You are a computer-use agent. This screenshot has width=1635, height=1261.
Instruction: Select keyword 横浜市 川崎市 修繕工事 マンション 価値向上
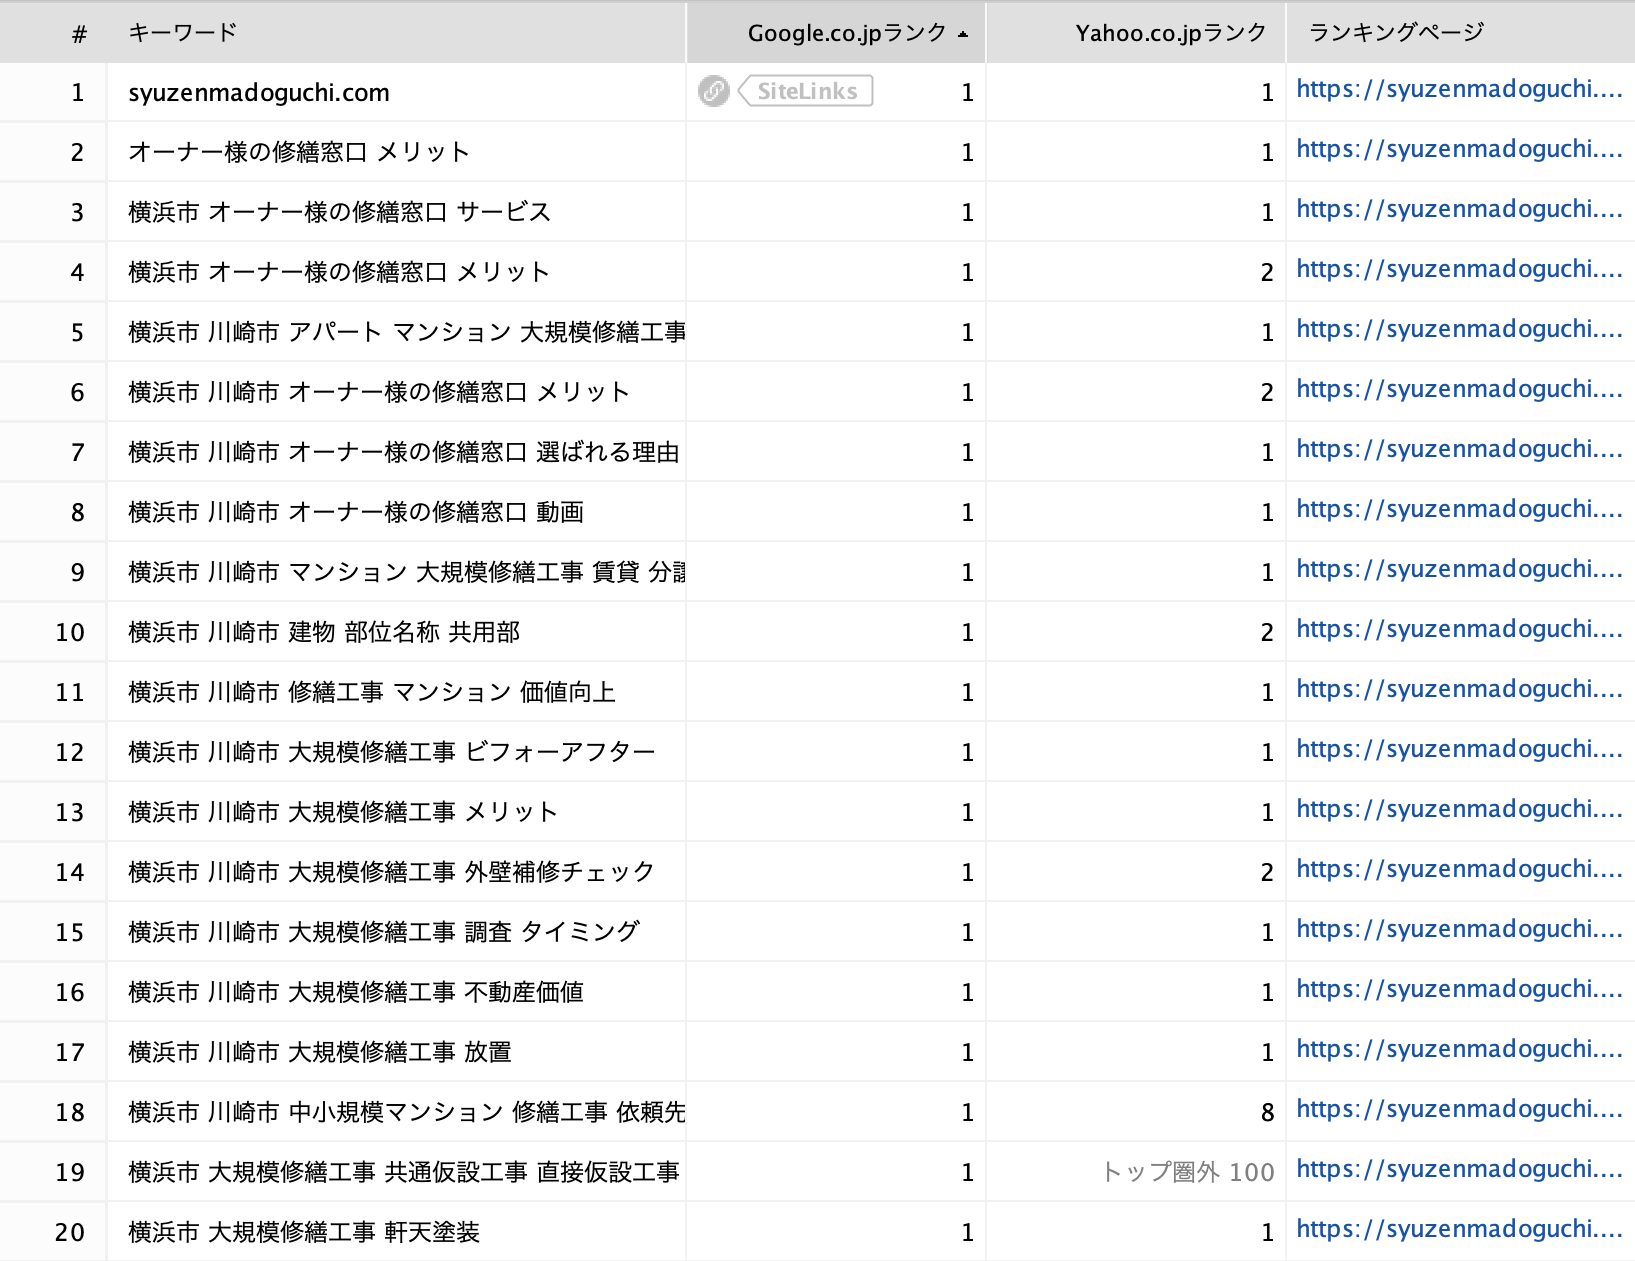[372, 692]
